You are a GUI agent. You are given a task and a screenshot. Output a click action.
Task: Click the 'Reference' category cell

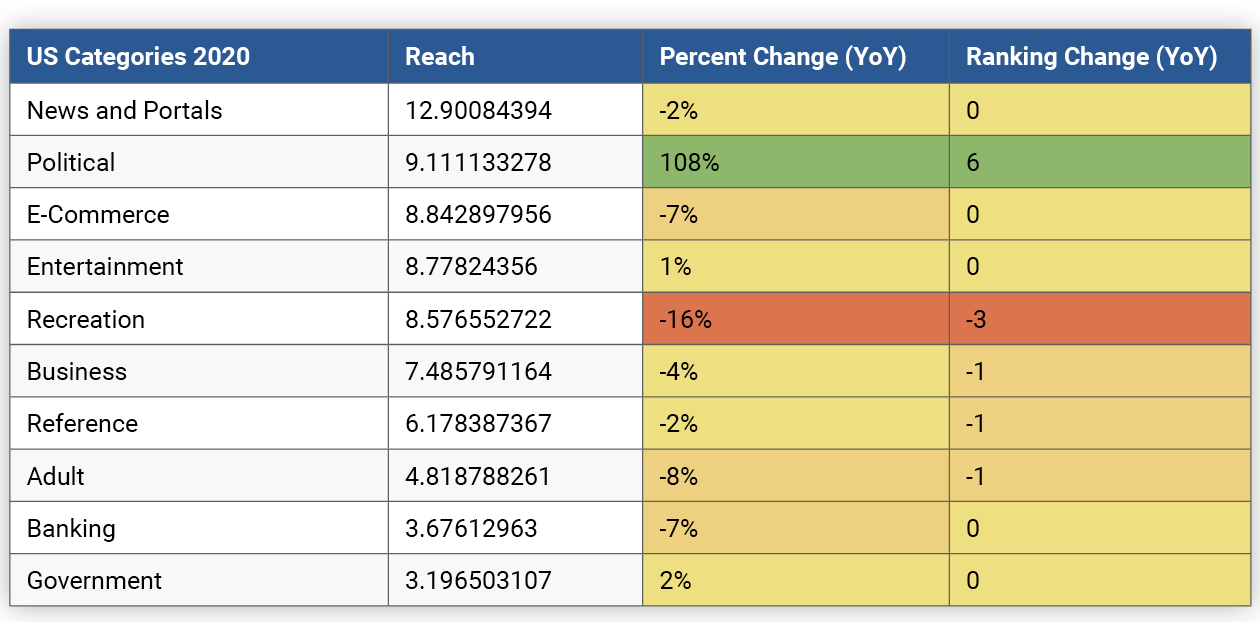point(82,423)
